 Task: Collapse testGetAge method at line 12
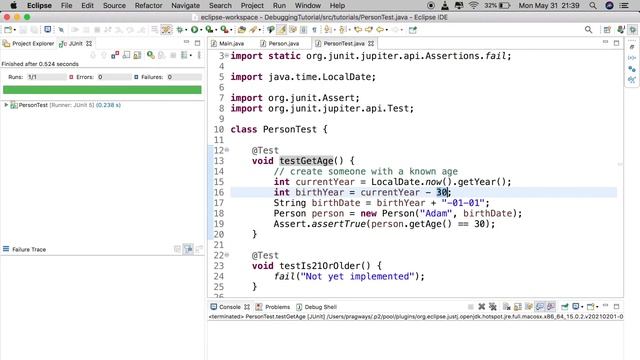pos(227,150)
